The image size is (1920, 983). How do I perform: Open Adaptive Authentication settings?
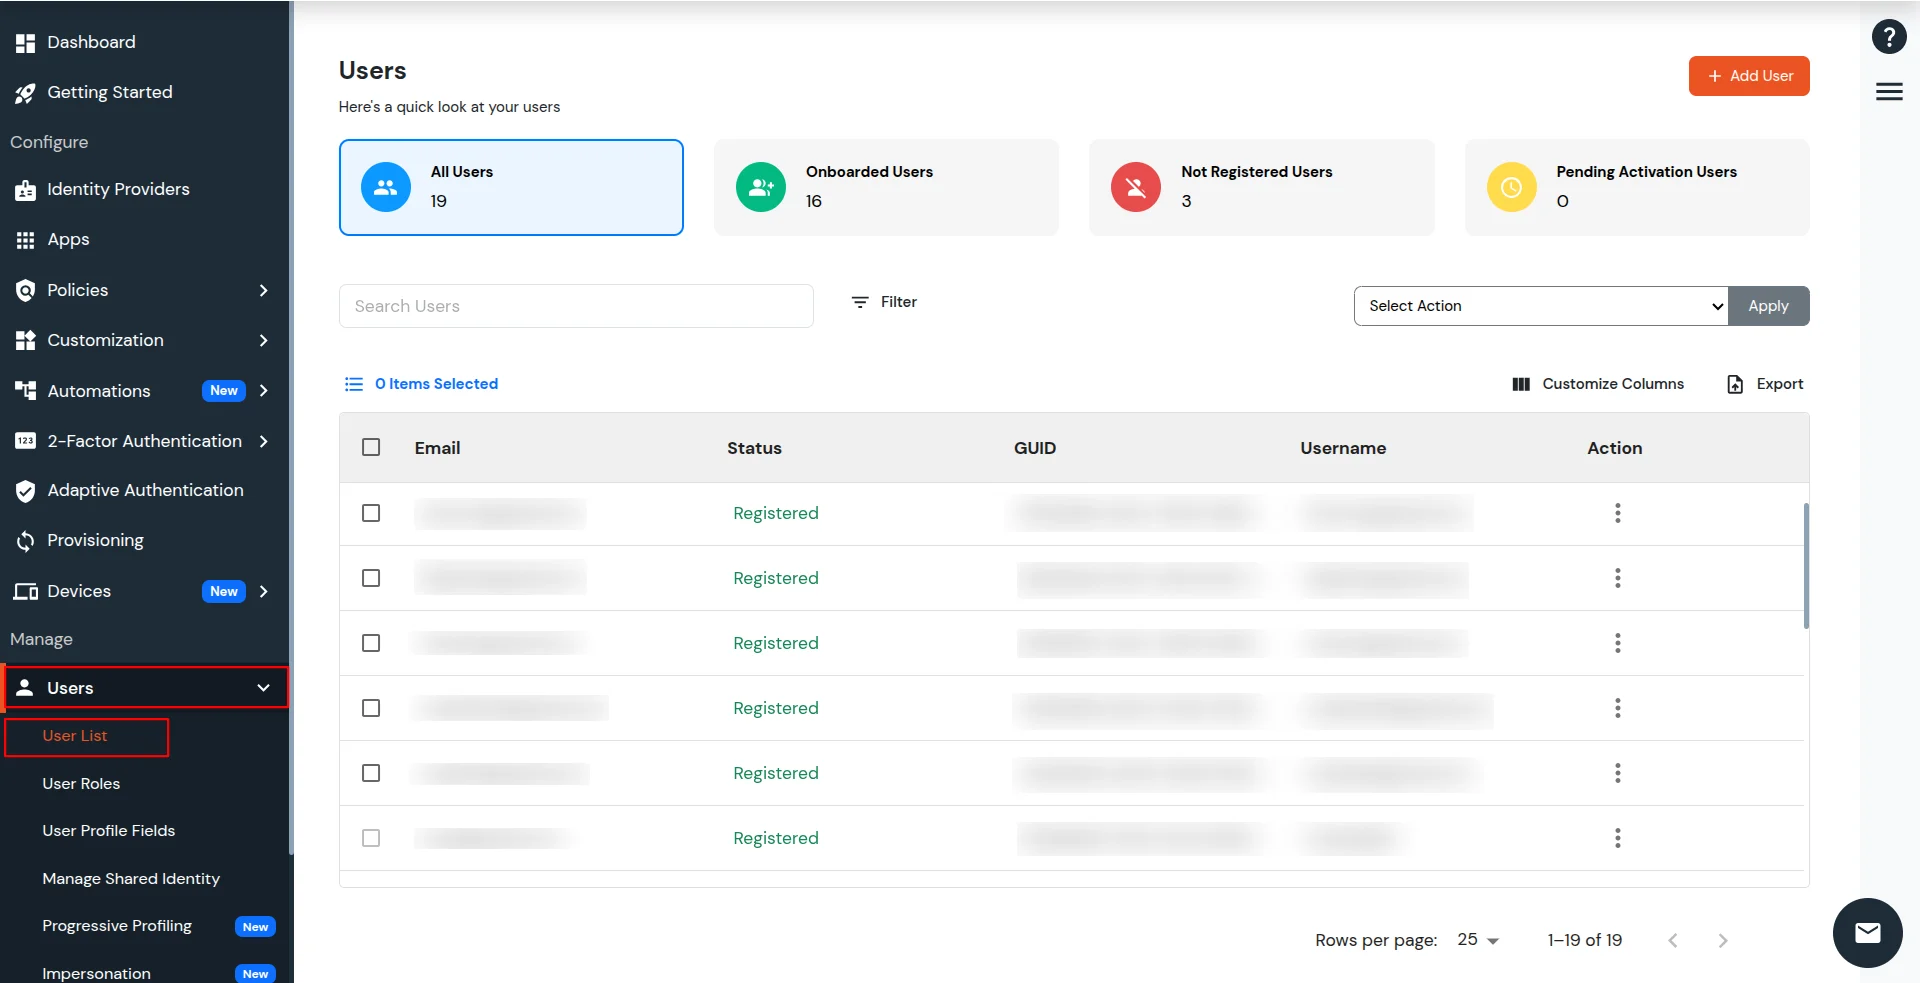click(x=145, y=490)
